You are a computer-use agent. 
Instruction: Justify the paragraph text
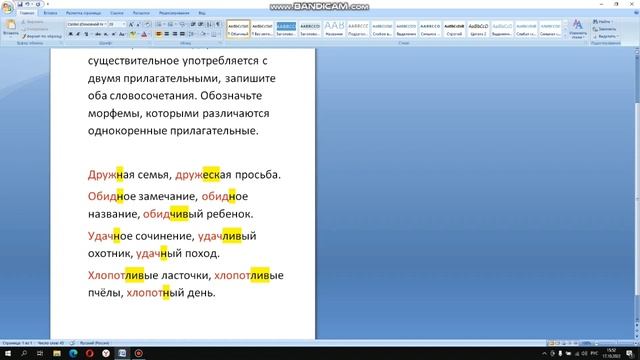[x=182, y=34]
